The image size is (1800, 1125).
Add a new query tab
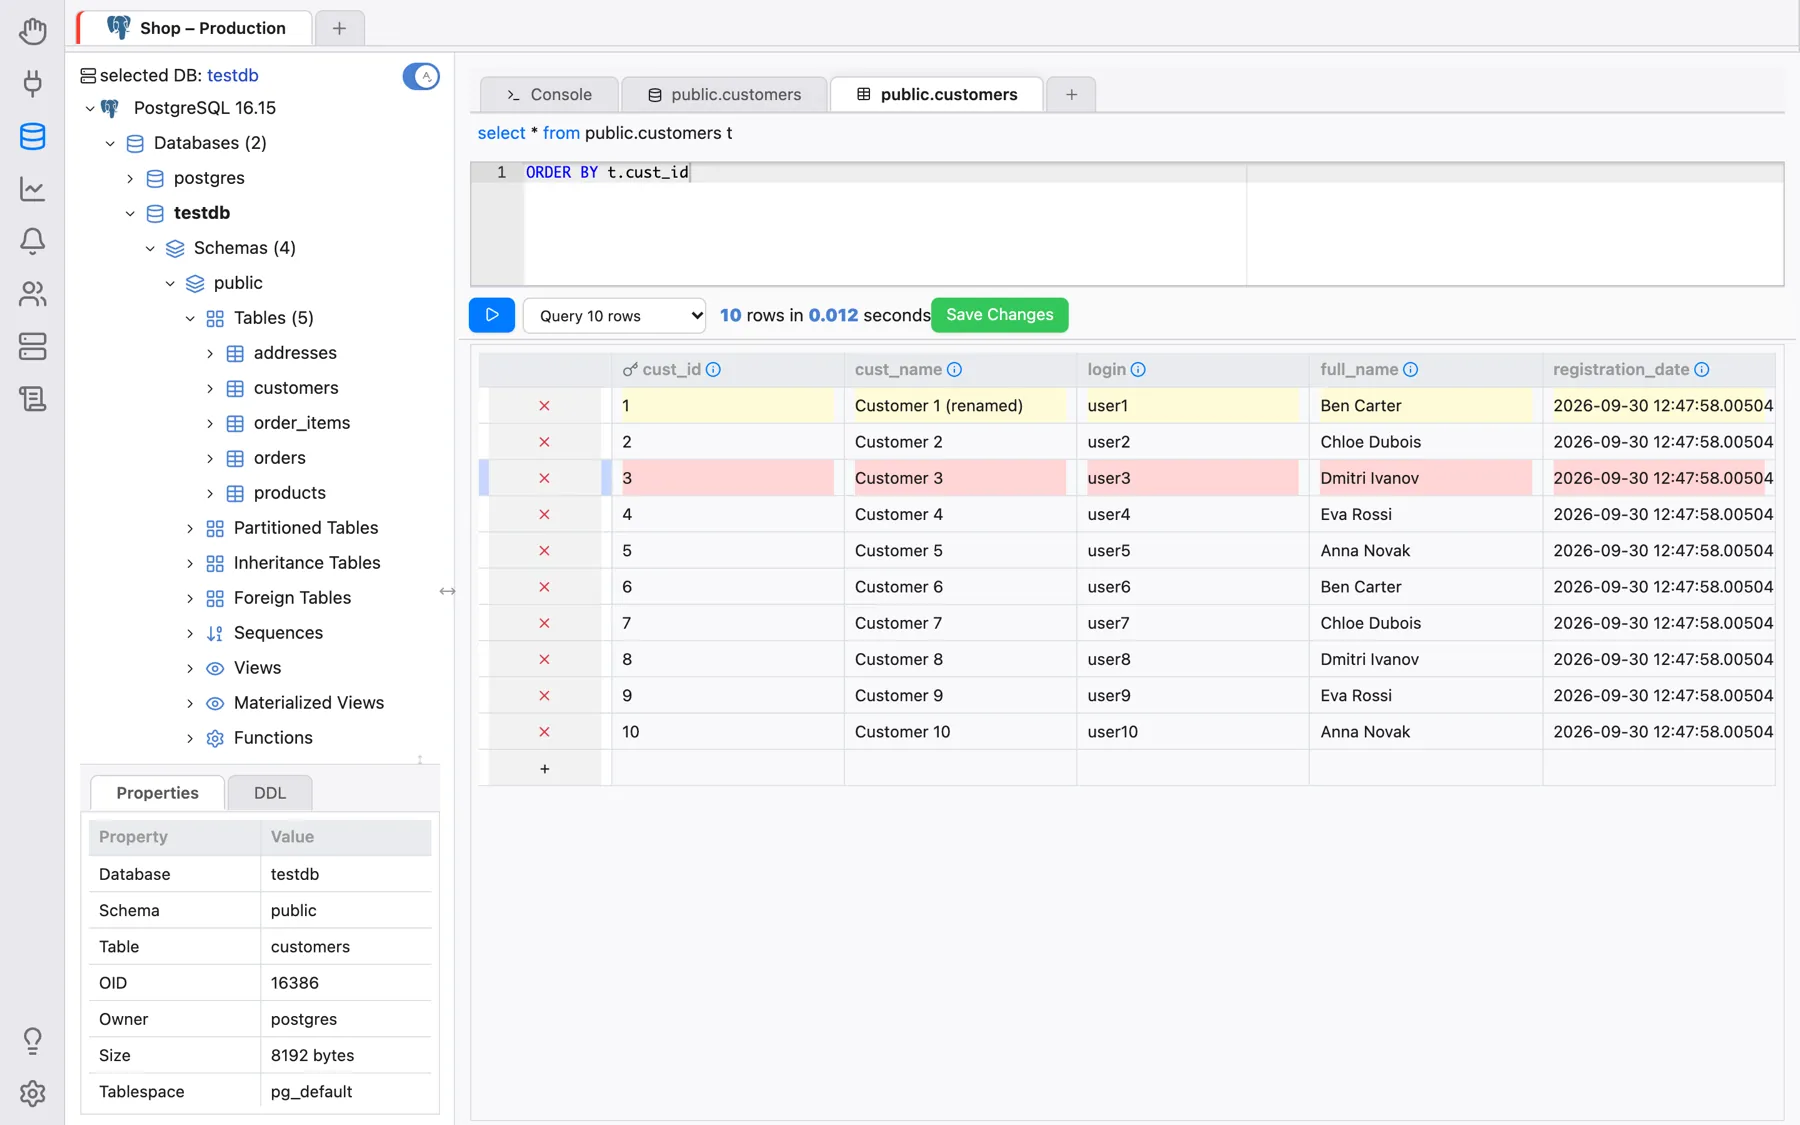click(x=1071, y=94)
